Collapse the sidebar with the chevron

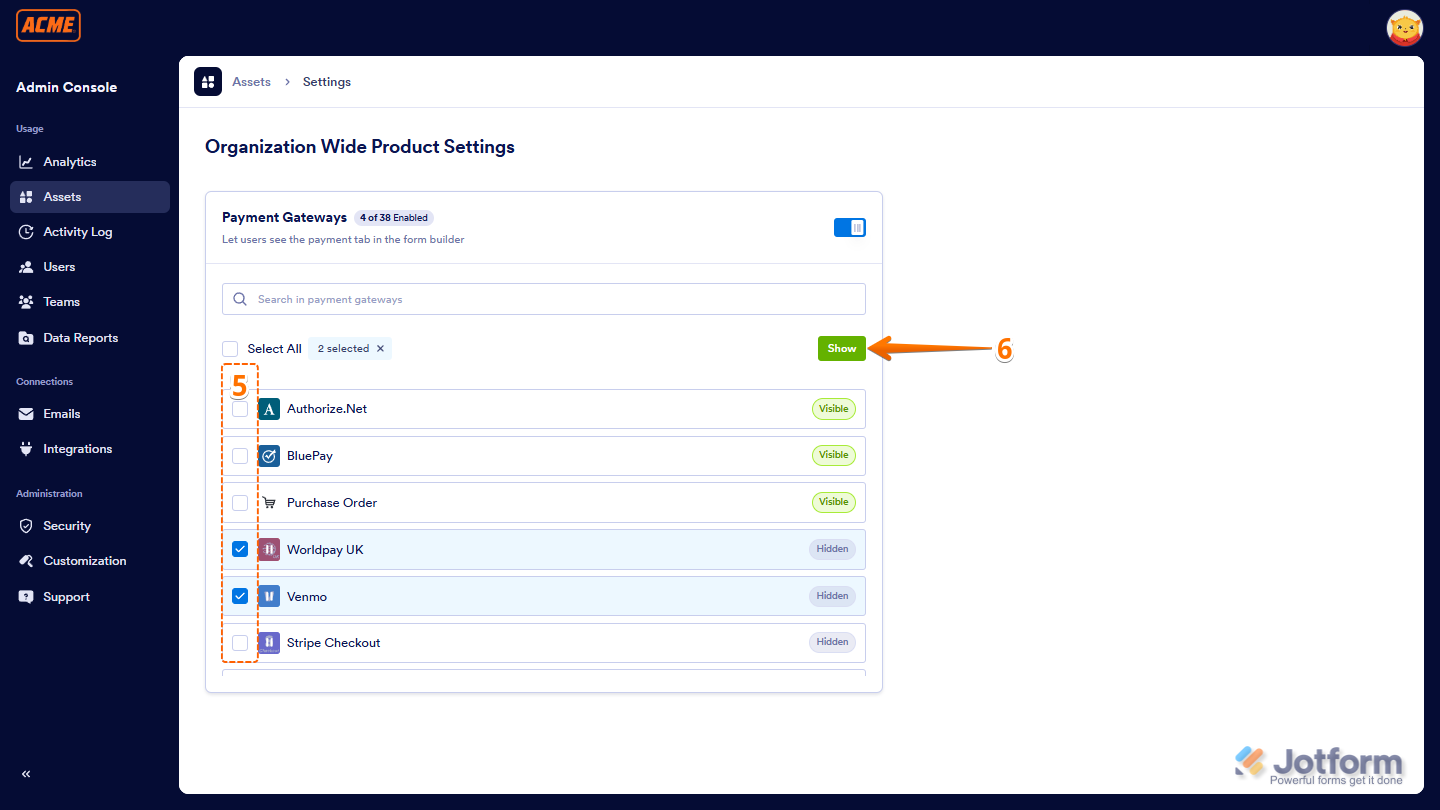[25, 773]
